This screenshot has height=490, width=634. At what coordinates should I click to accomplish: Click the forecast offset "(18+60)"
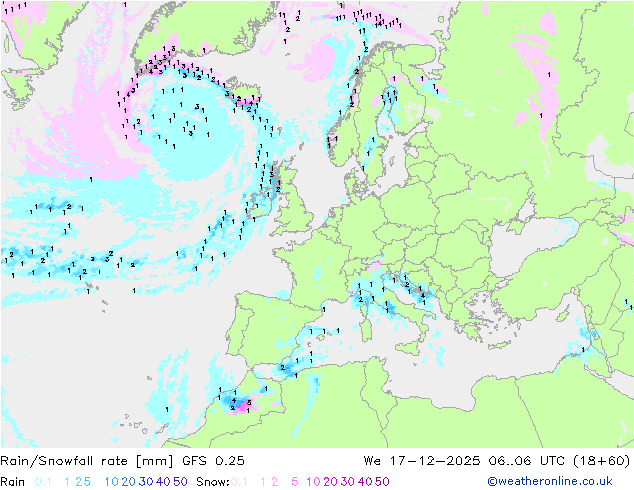pyautogui.click(x=602, y=461)
